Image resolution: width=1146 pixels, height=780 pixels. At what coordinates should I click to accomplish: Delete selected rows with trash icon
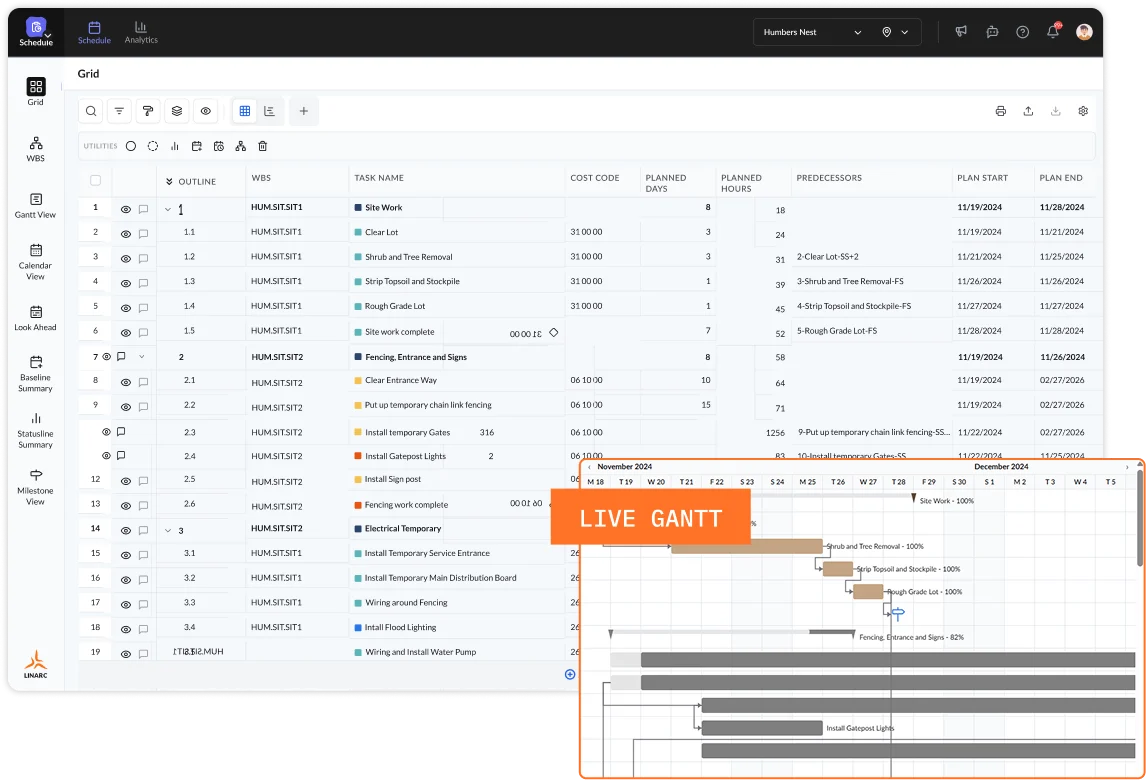click(x=262, y=146)
